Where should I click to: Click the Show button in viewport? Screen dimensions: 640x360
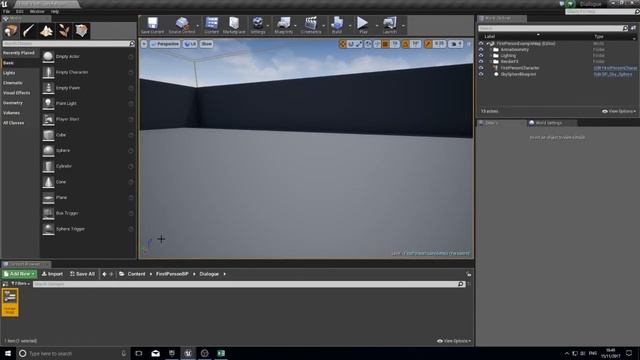tap(207, 44)
